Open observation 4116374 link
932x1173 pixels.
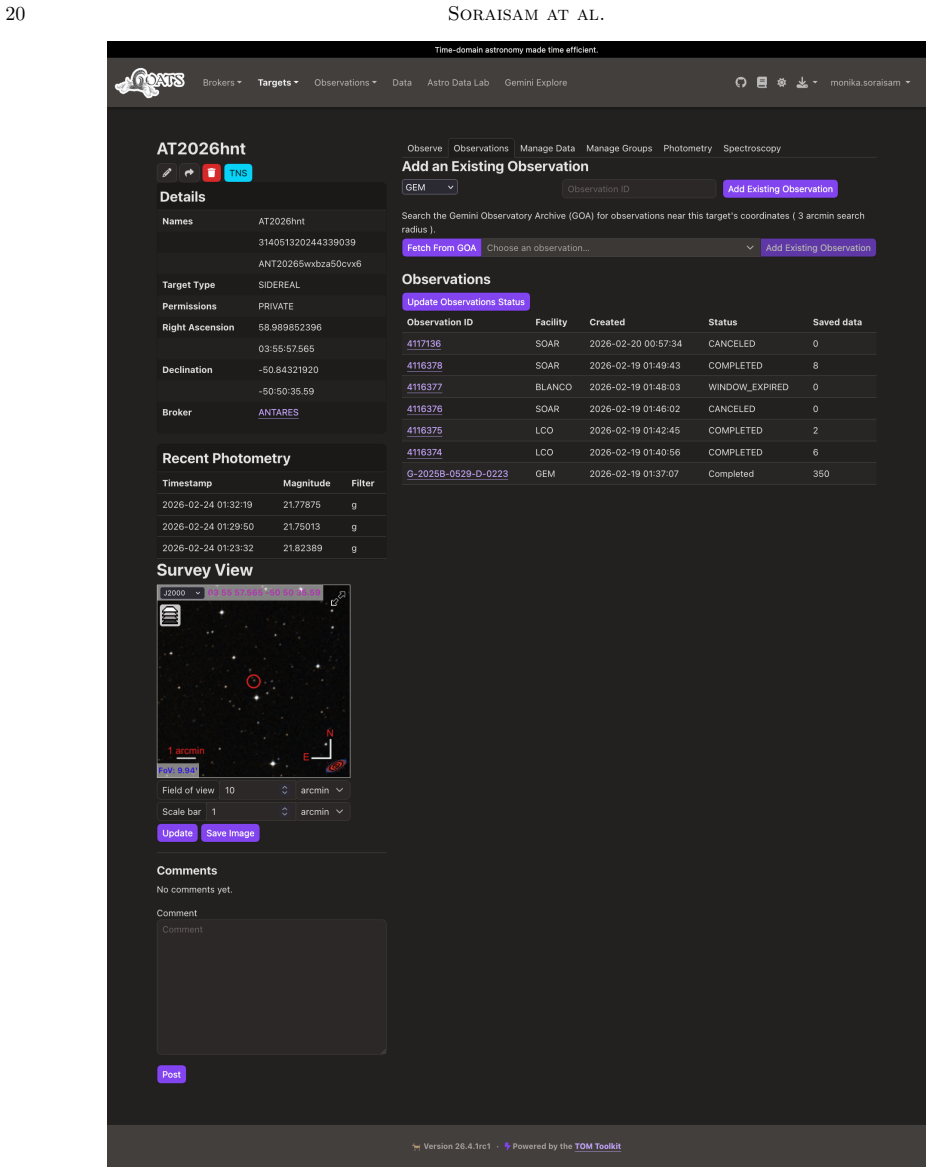(x=424, y=453)
